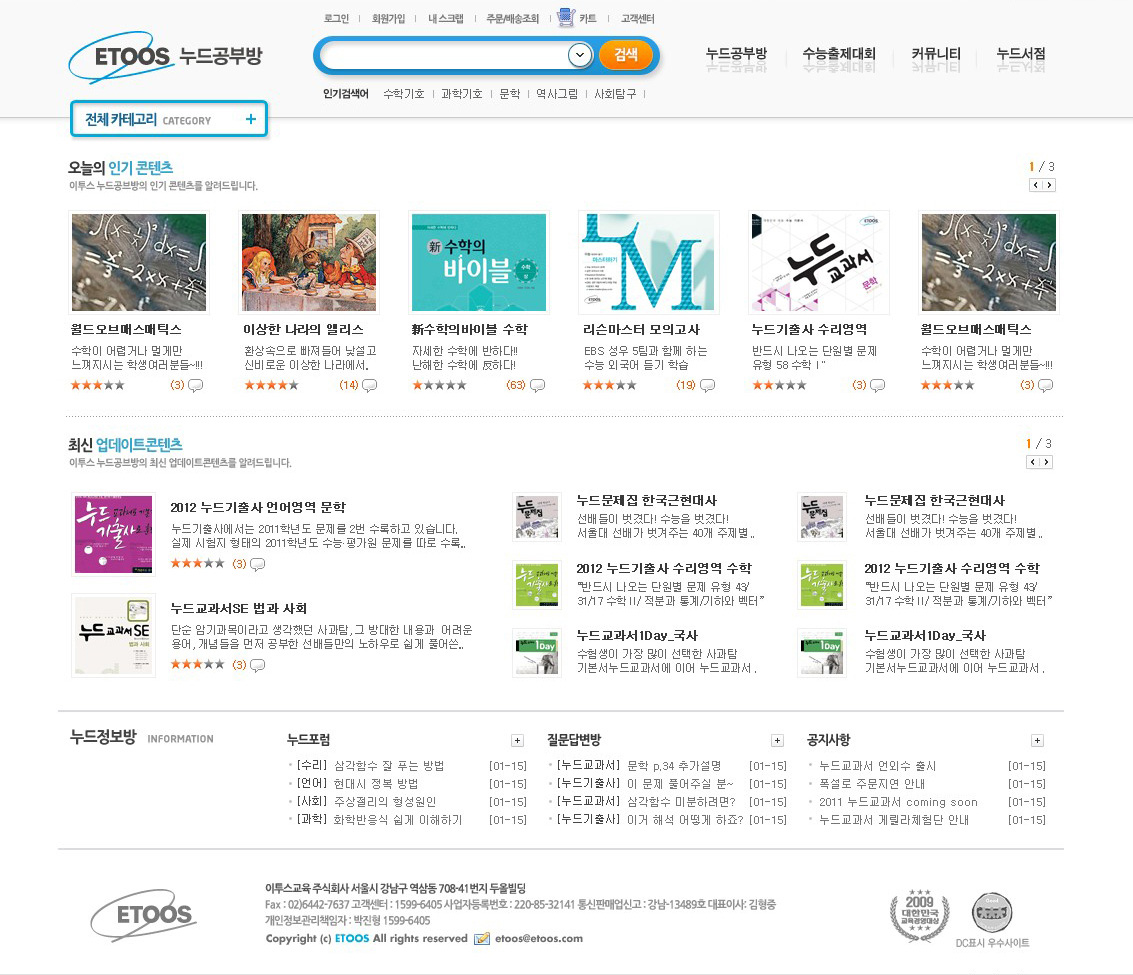1133x975 pixels.
Task: Click the ETOOS 누드공부방 logo in header
Action: [166, 56]
